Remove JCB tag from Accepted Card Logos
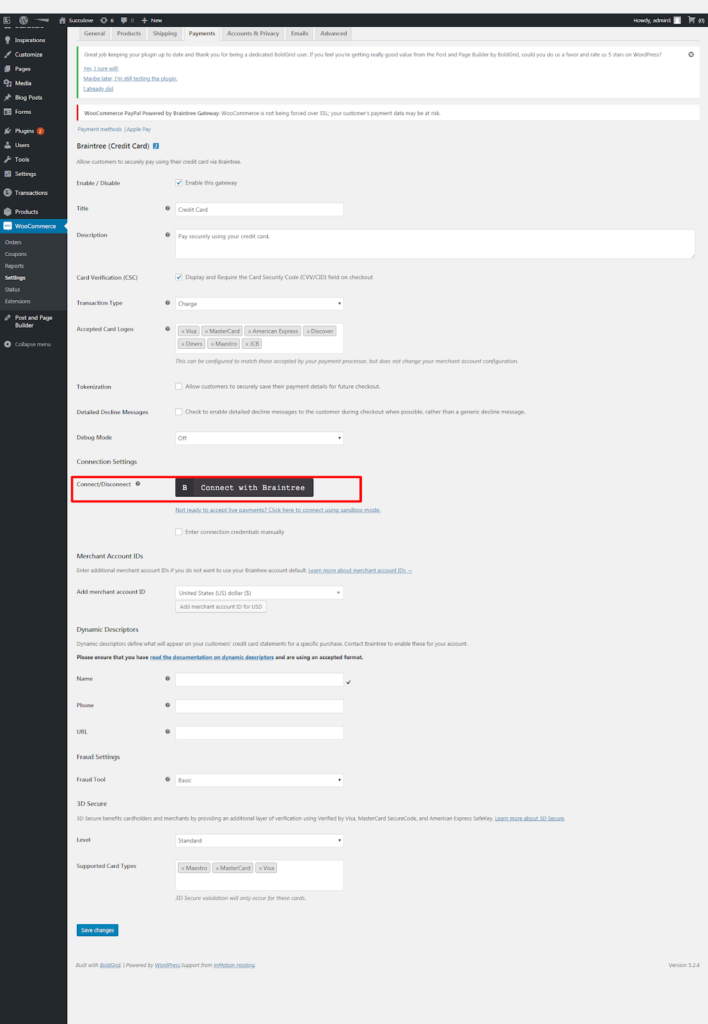The image size is (708, 1024). tap(247, 344)
